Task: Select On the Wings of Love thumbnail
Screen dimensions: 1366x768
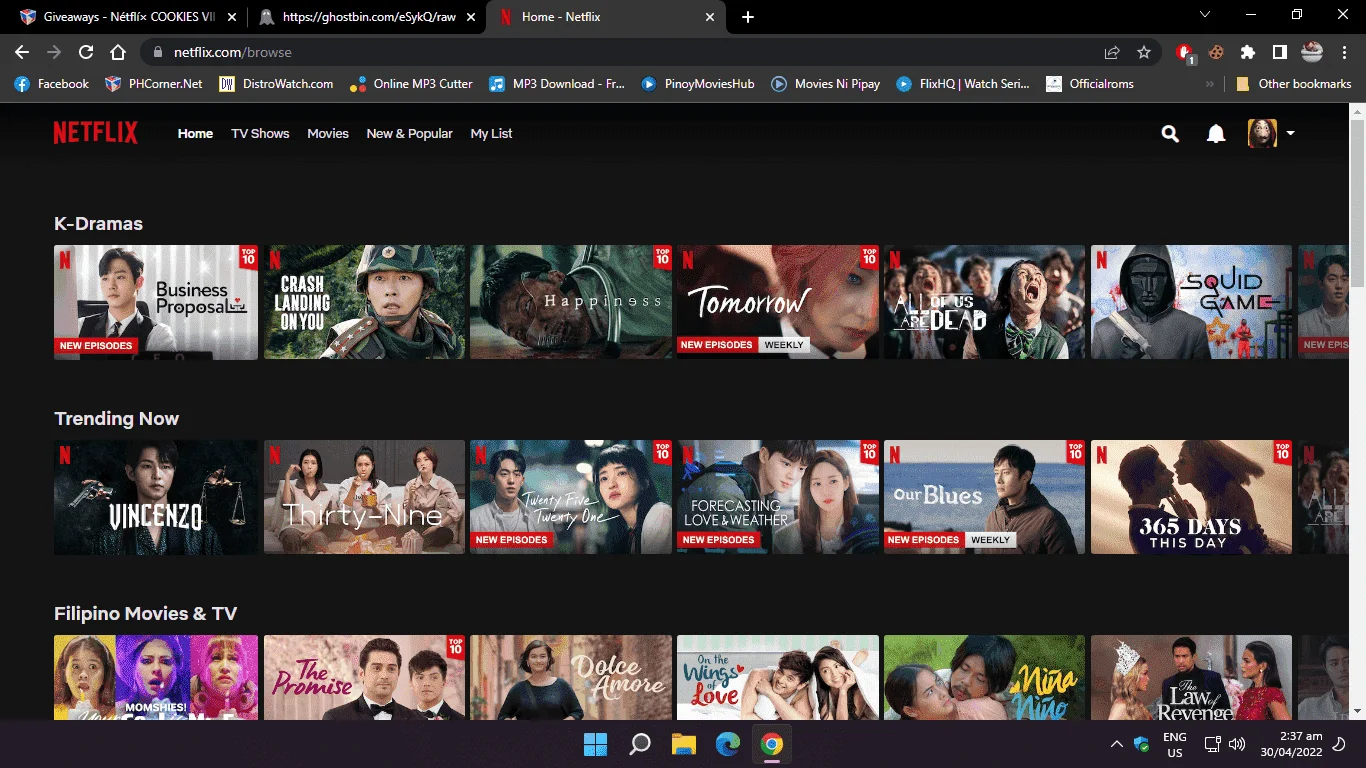Action: [x=778, y=677]
